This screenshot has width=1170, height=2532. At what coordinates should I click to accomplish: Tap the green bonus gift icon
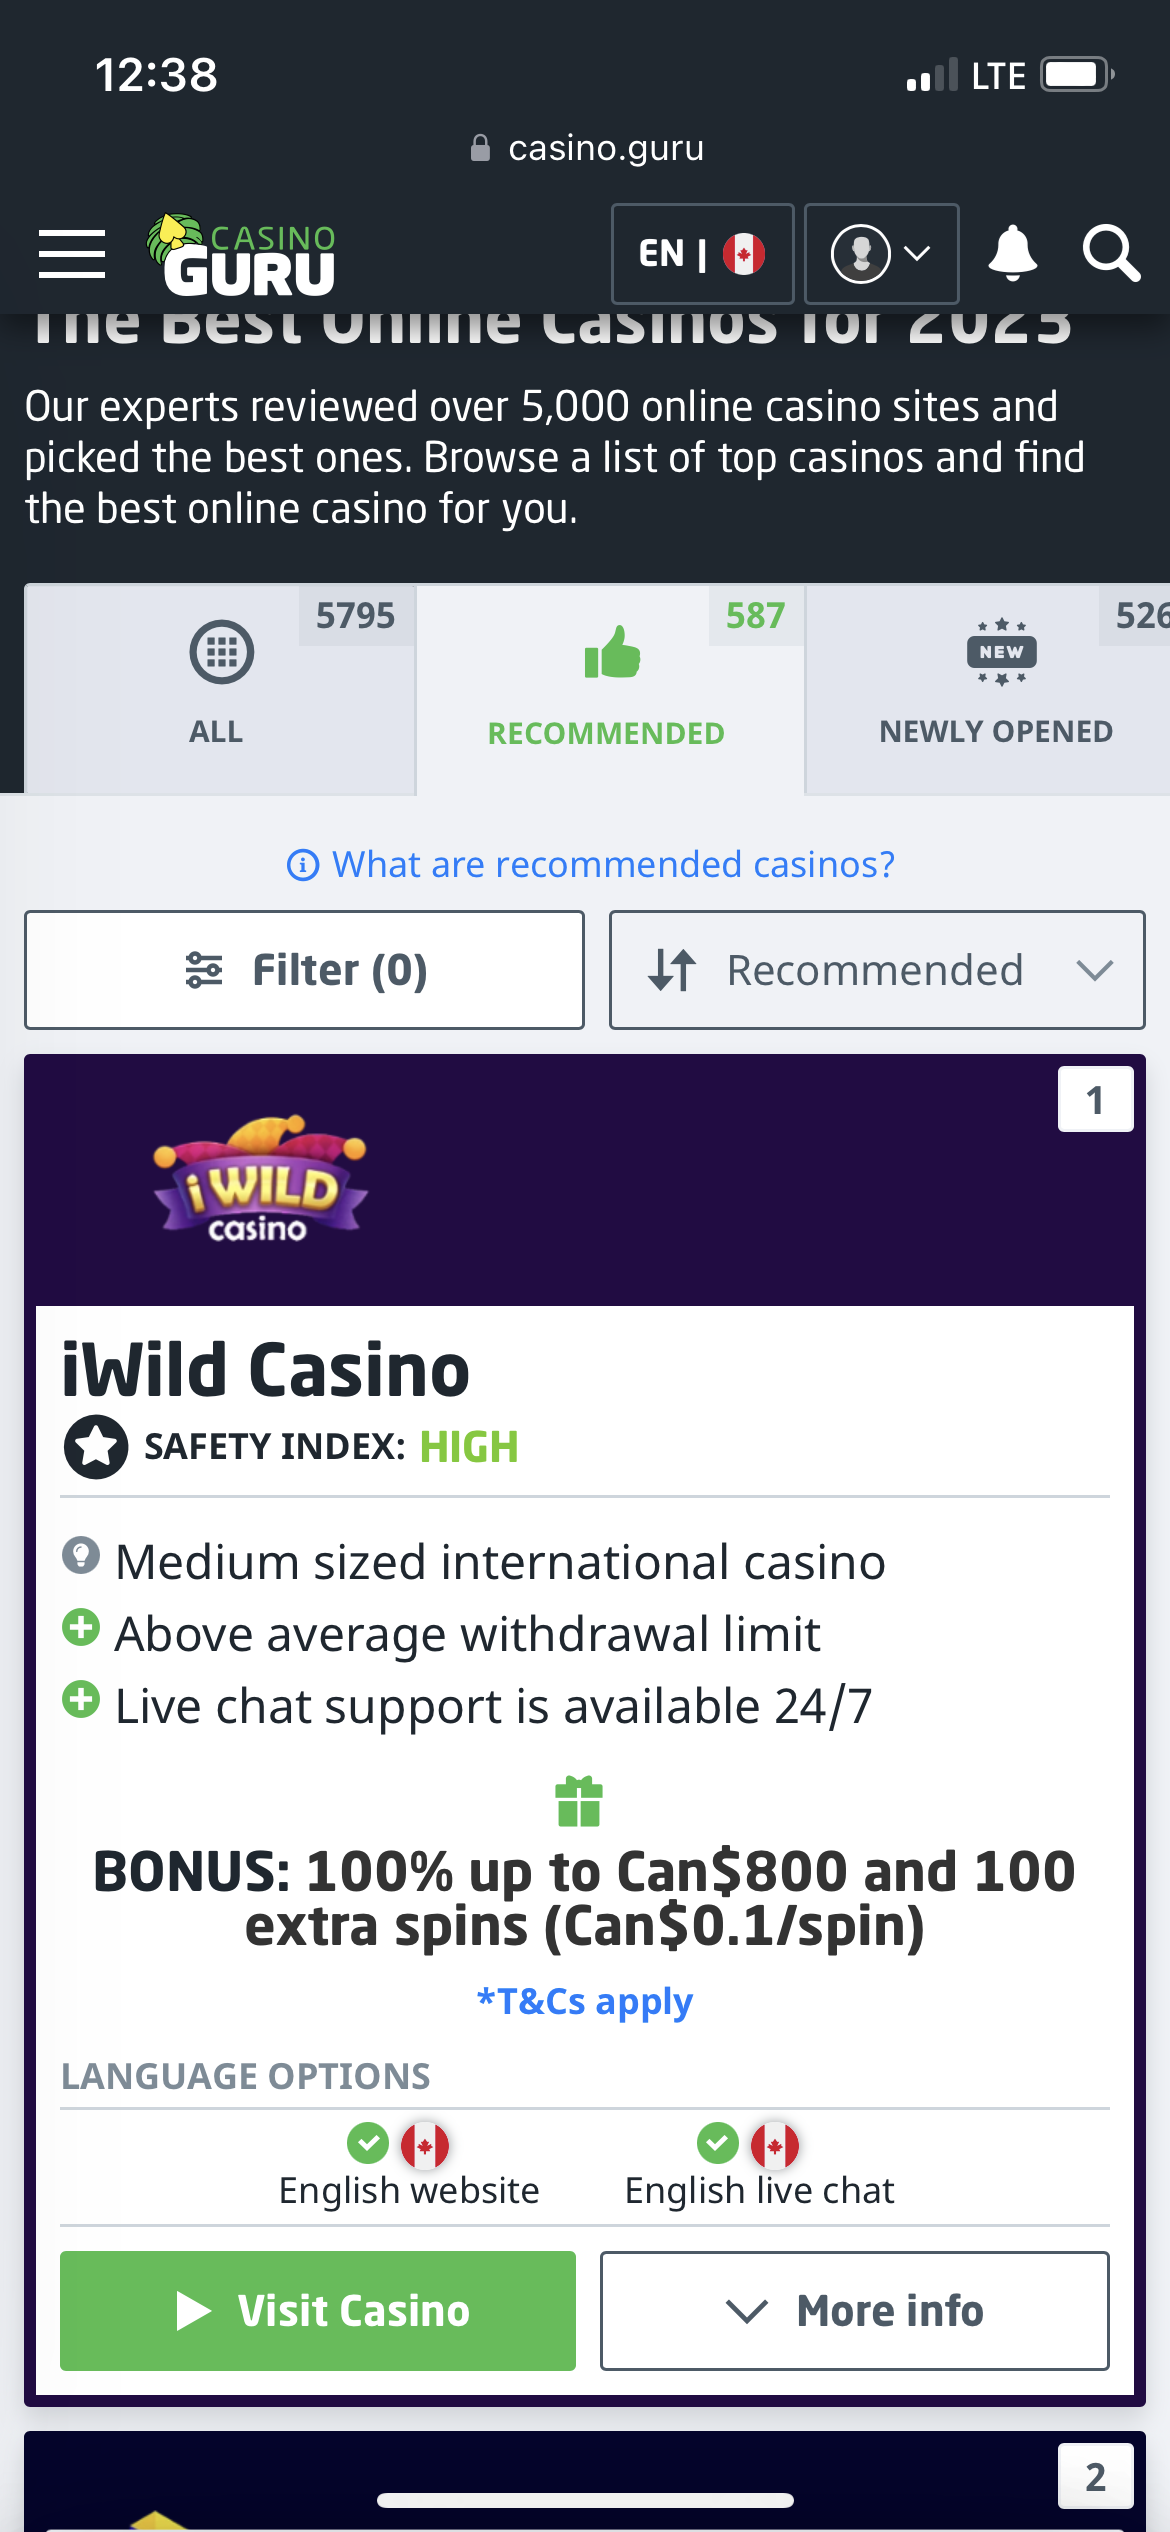[x=579, y=1801]
